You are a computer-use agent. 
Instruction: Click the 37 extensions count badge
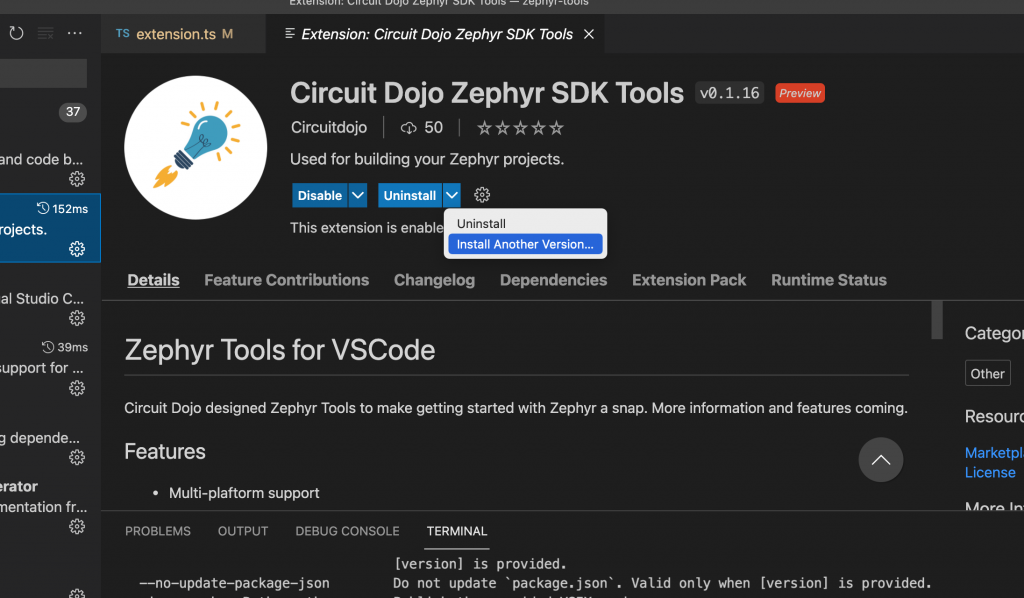(x=72, y=112)
